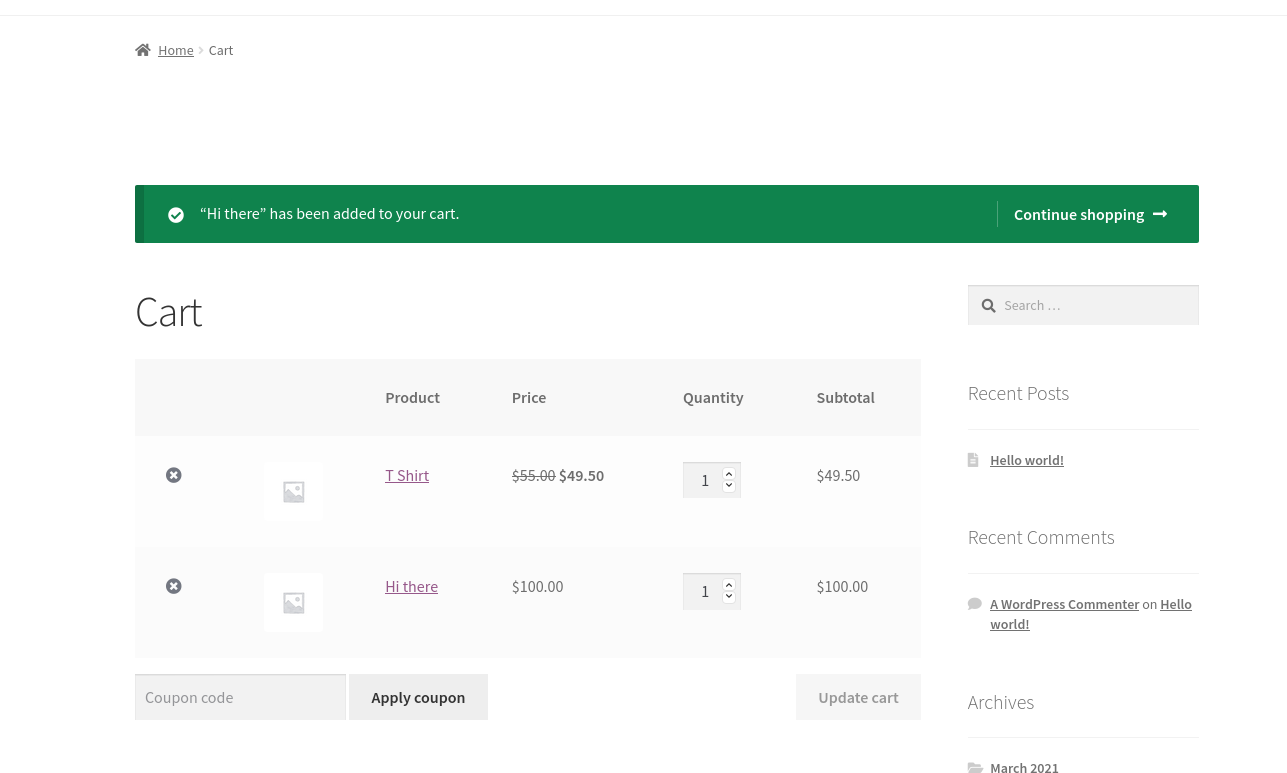Open Hello world! link in Recent Comments
1287x773 pixels.
(1176, 604)
